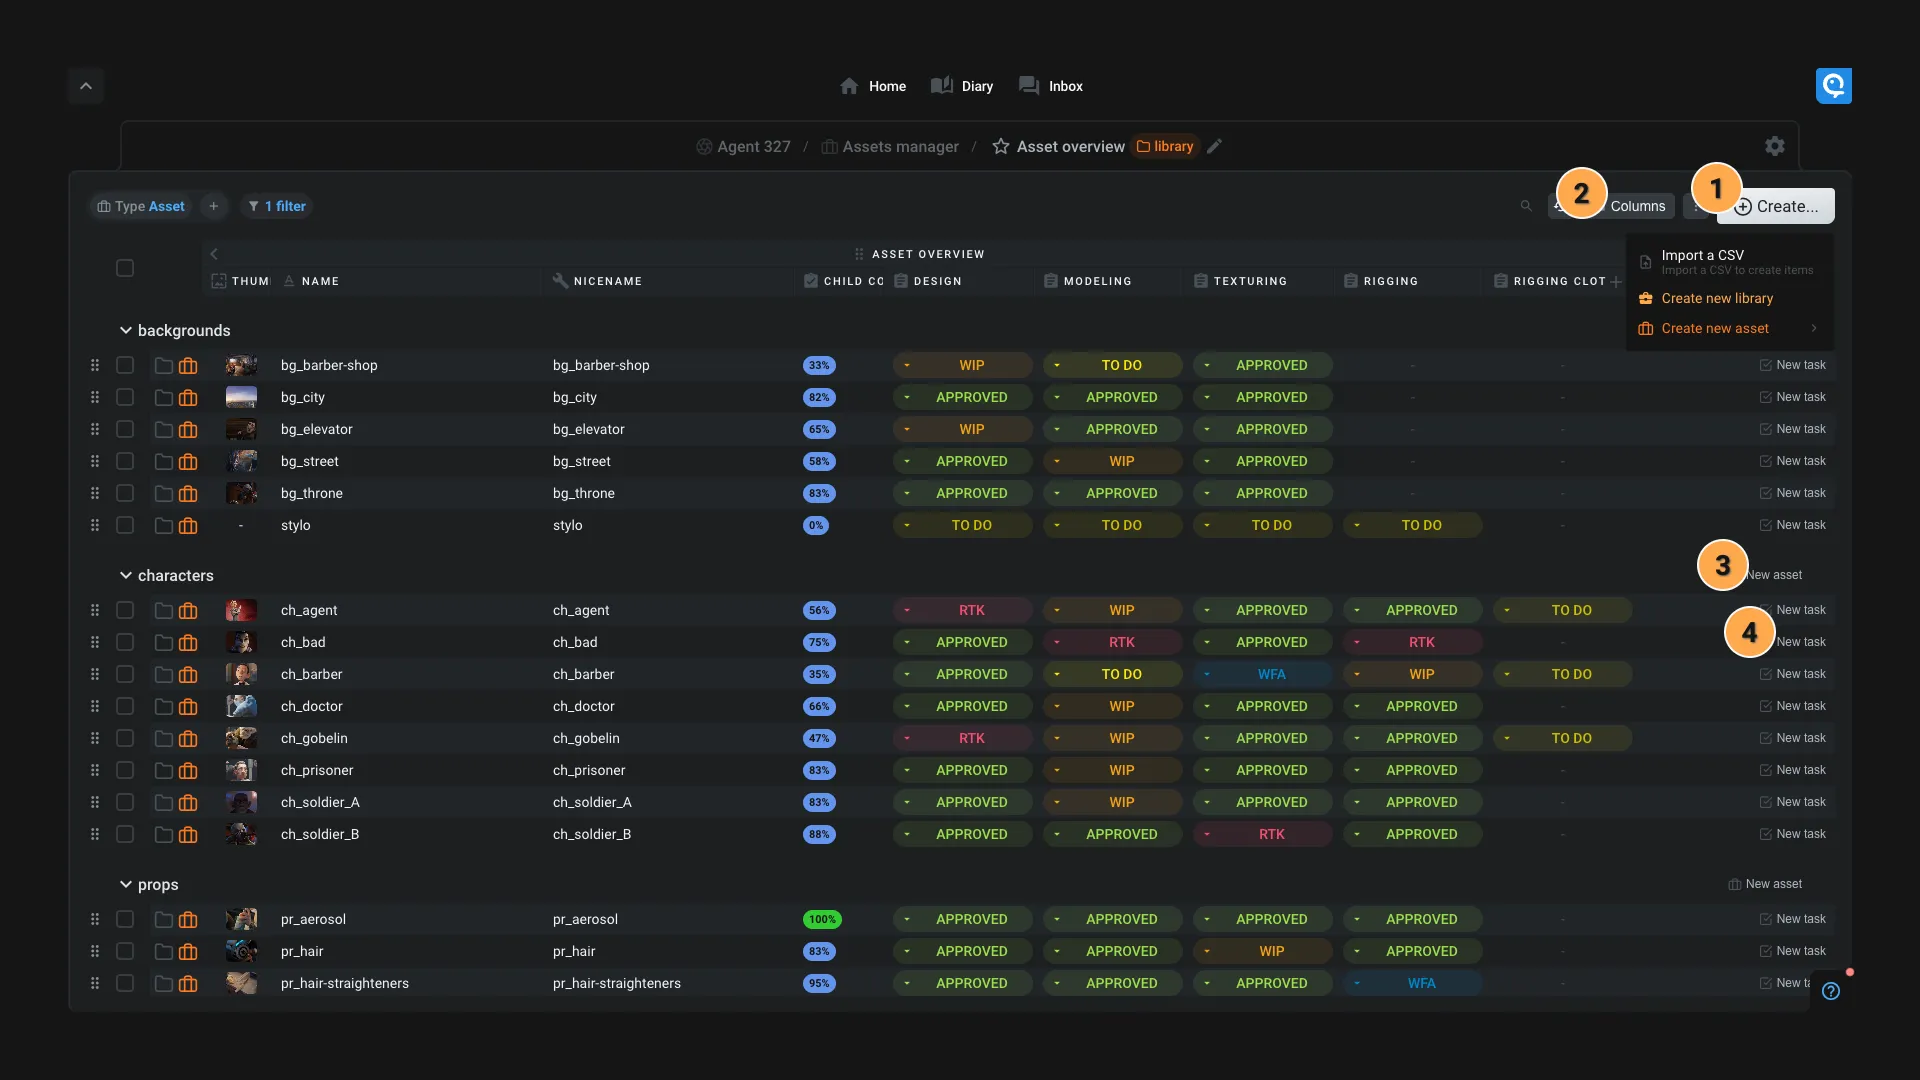Select Create new library menu item
The height and width of the screenshot is (1080, 1920).
1716,298
